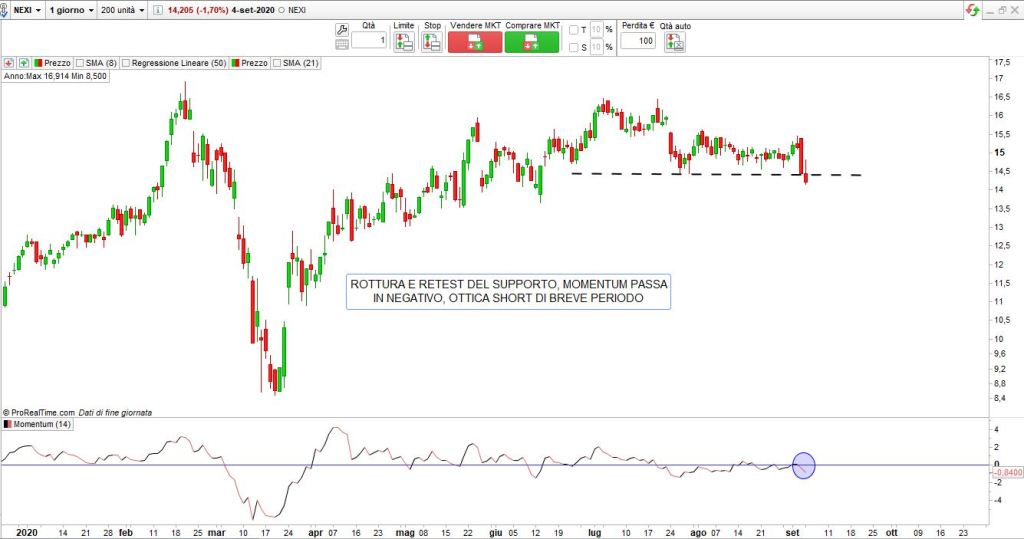The image size is (1024, 539).
Task: Enable the SMA (8) checkbox
Action: (x=80, y=63)
